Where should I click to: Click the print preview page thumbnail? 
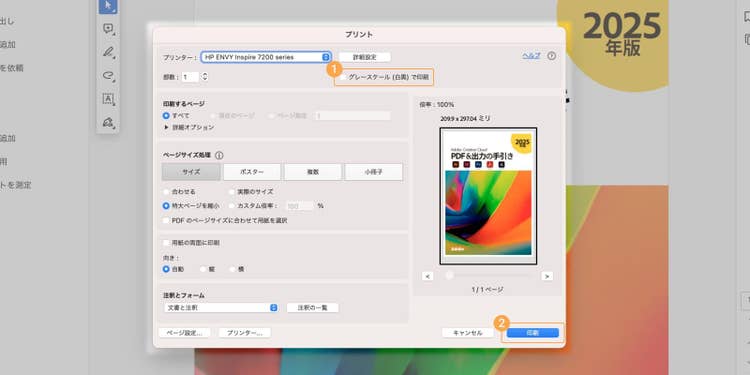(x=488, y=196)
